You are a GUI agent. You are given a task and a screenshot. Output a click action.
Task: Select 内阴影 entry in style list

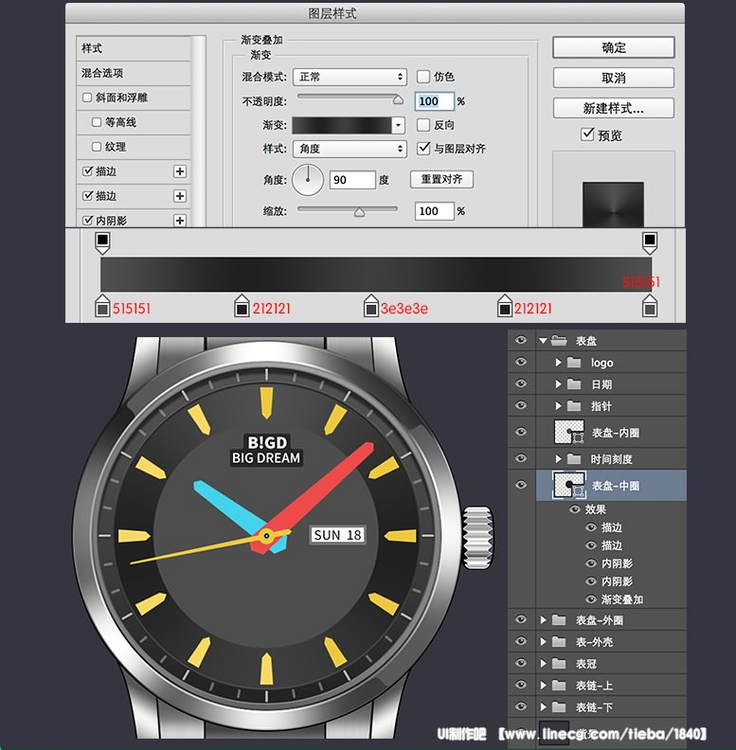(x=133, y=220)
